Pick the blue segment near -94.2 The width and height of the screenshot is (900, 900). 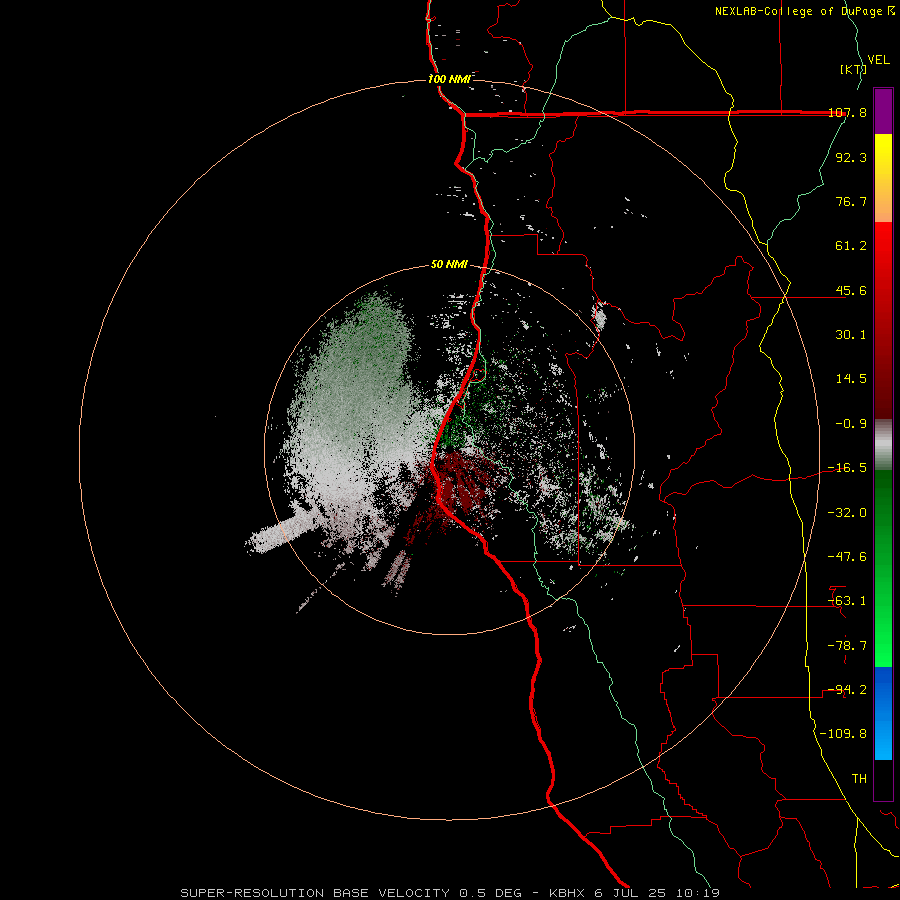click(x=883, y=689)
